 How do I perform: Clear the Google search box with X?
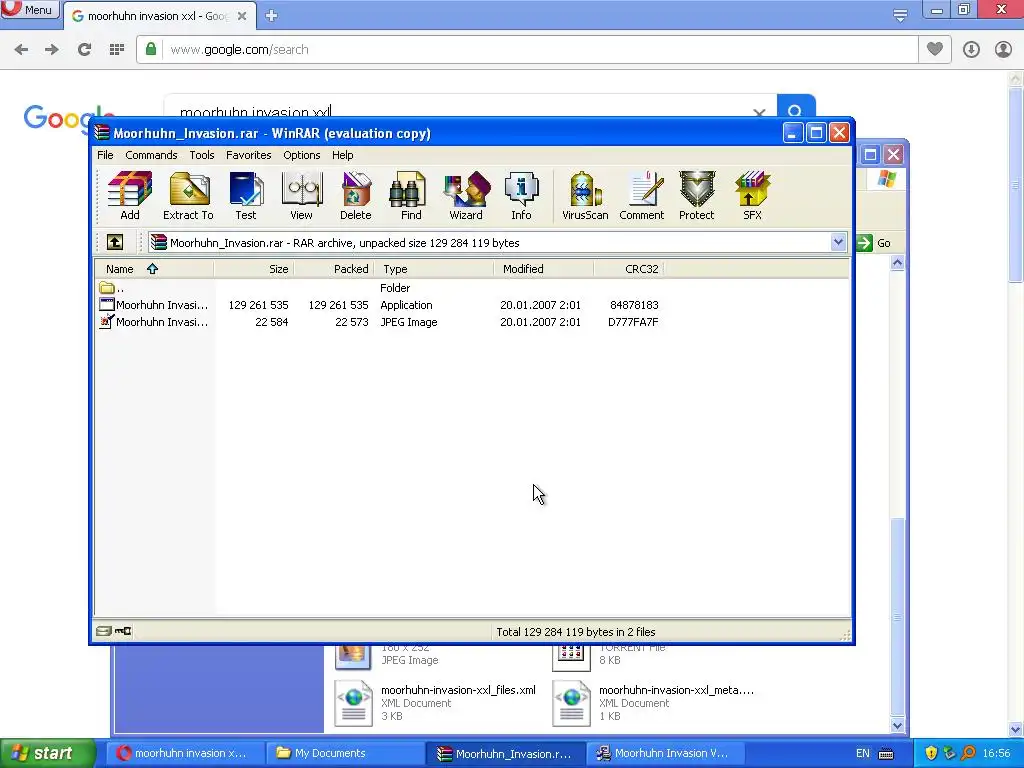click(x=759, y=113)
